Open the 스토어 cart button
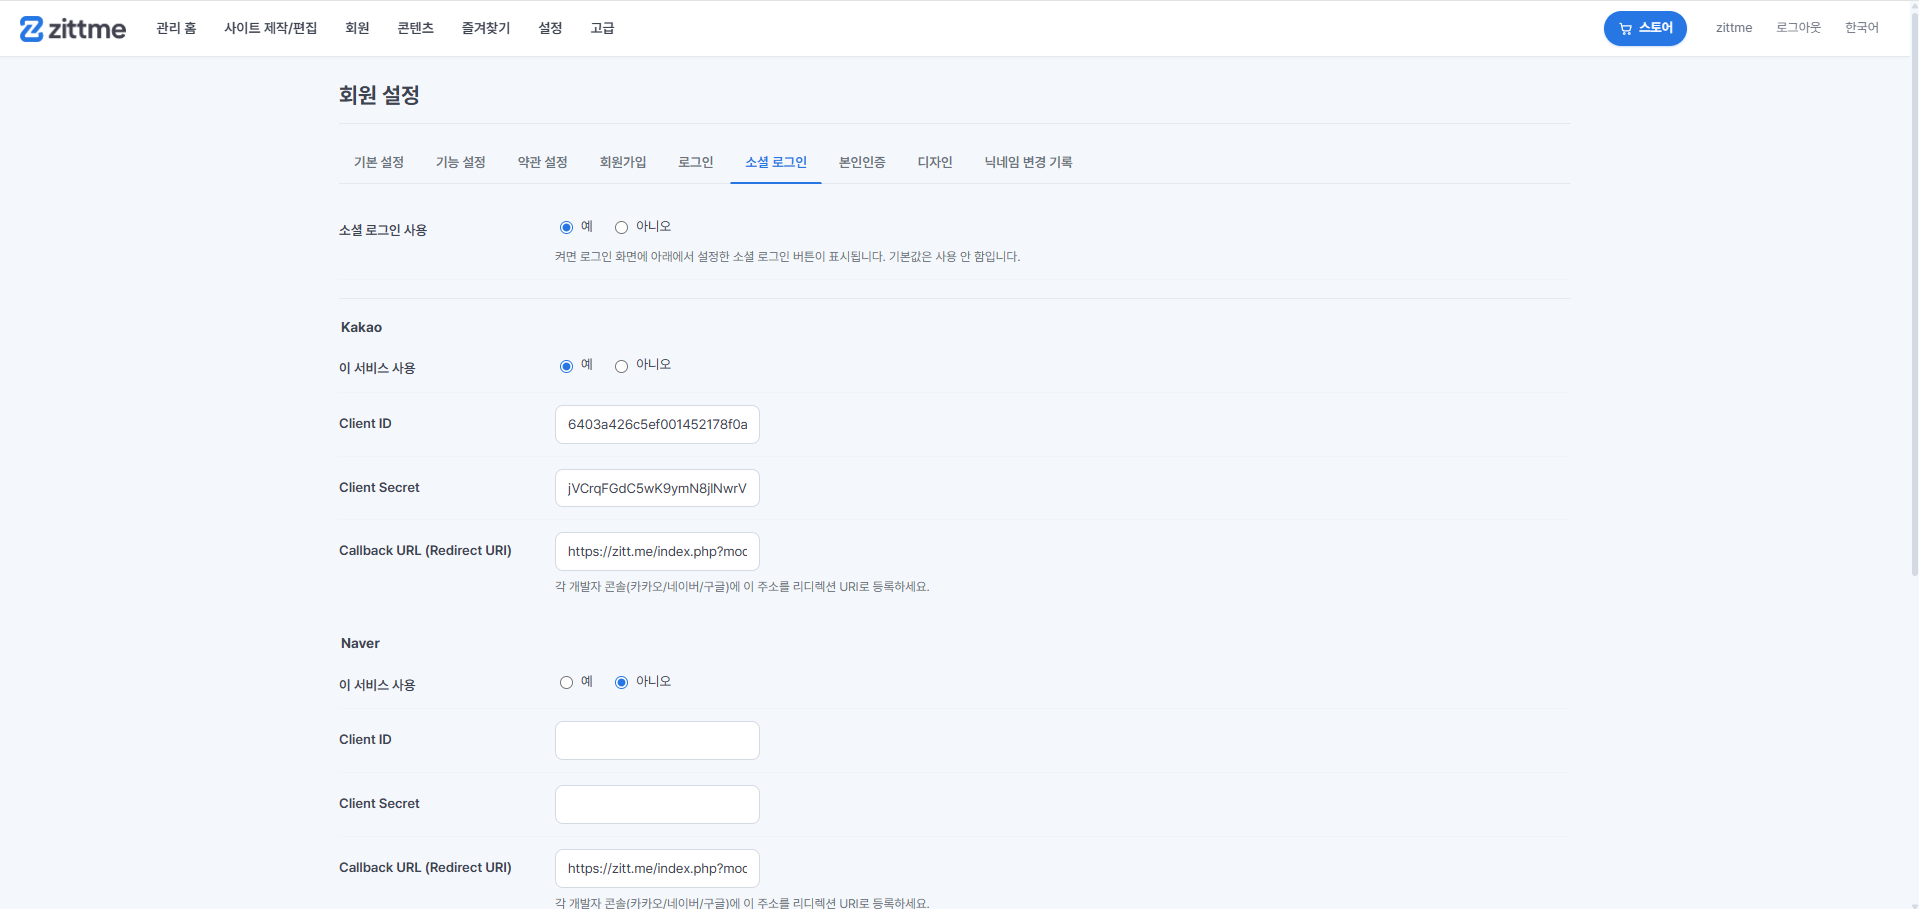Screen dimensions: 1919x909 click(1645, 28)
